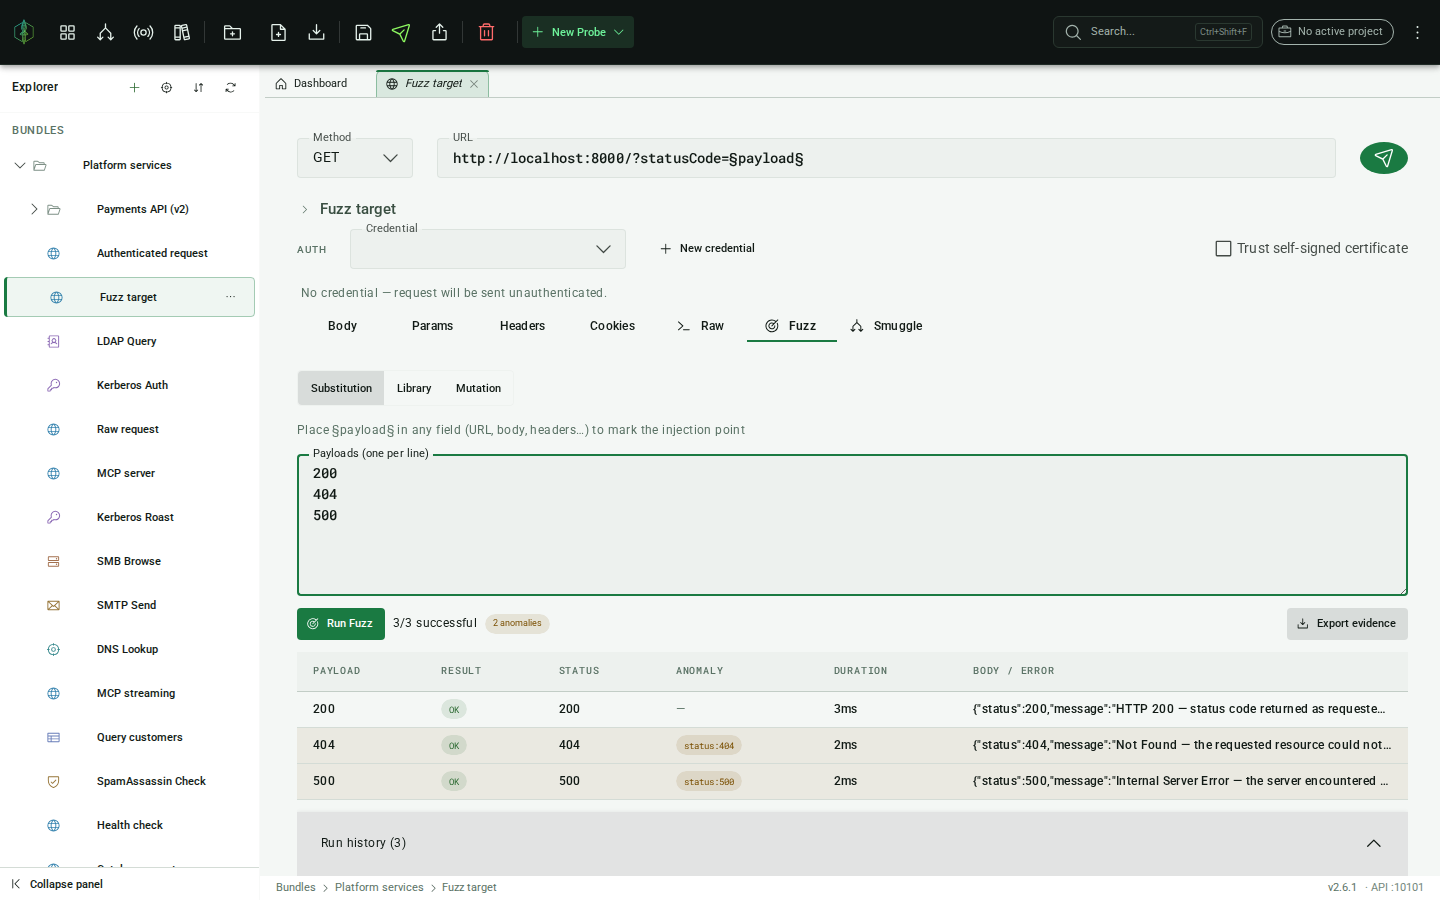Open the ellipsis menu on Fuzz target row

click(231, 297)
